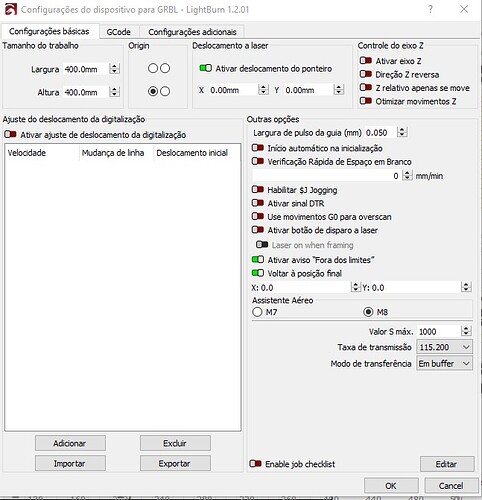Toggle Habilitar $J Jogging switch

pyautogui.click(x=258, y=190)
